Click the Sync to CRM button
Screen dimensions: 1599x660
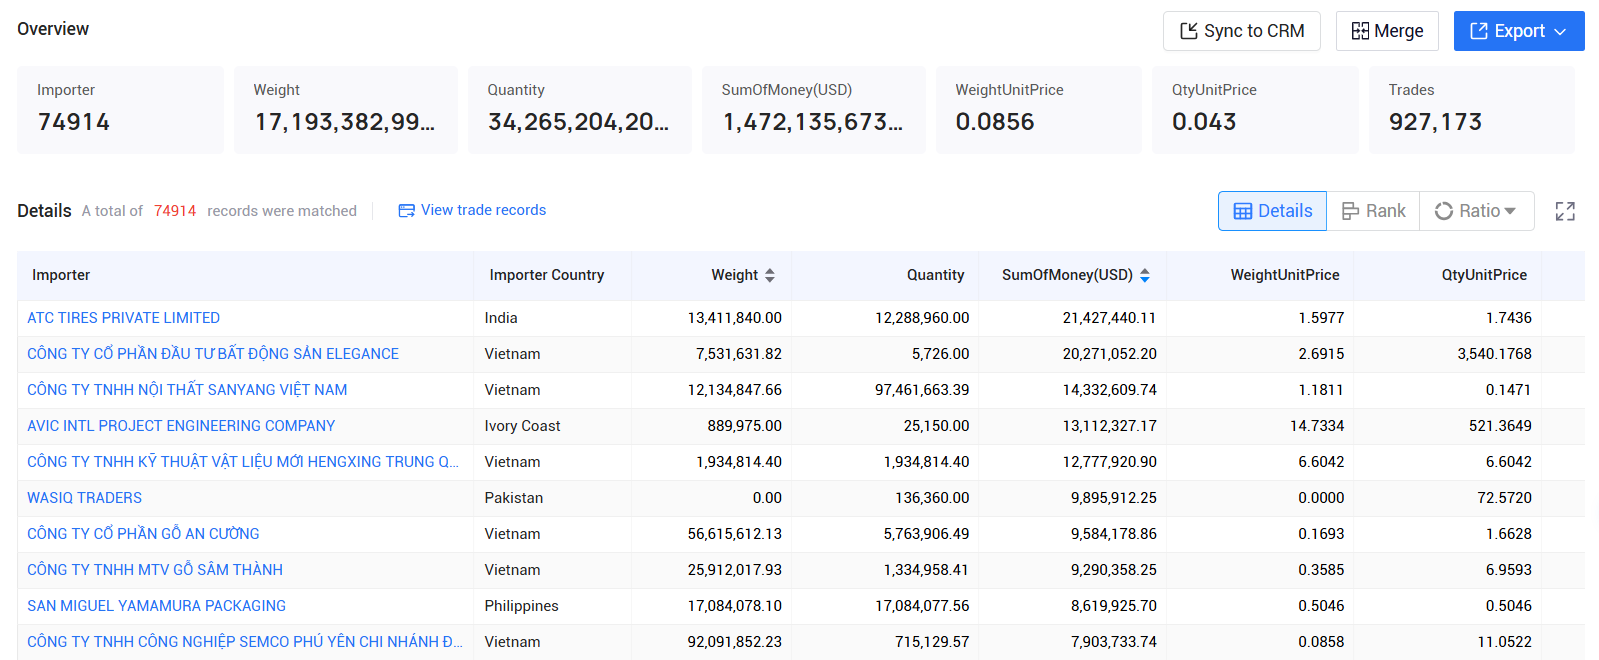[1242, 31]
